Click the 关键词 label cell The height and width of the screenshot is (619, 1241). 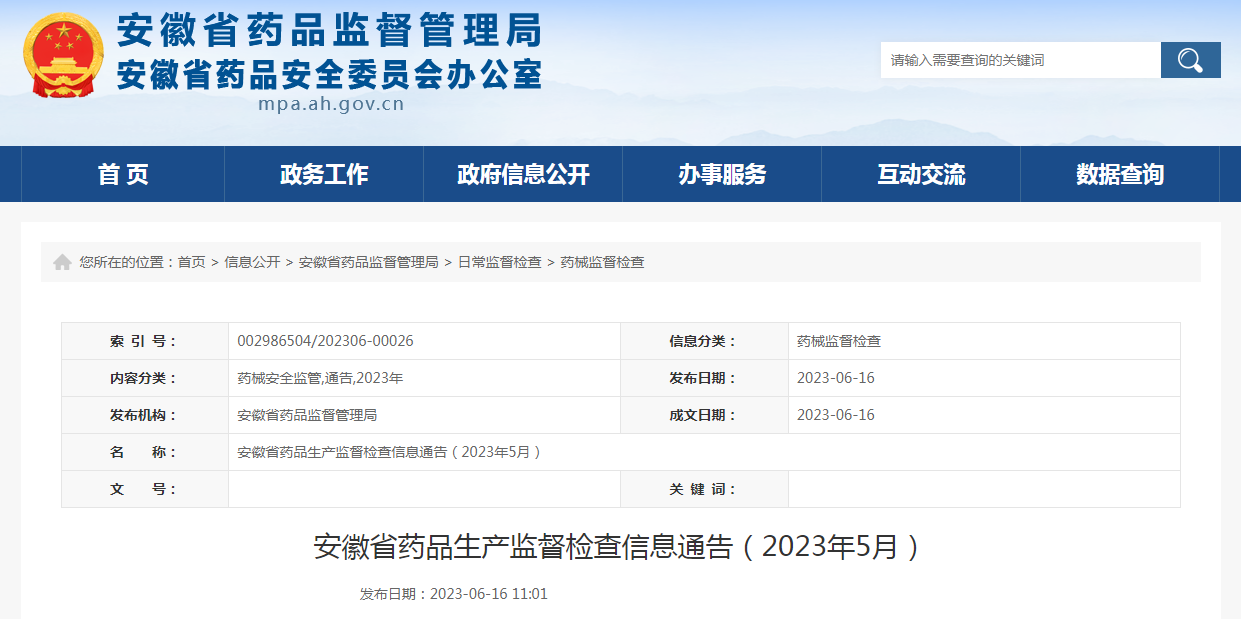point(704,489)
